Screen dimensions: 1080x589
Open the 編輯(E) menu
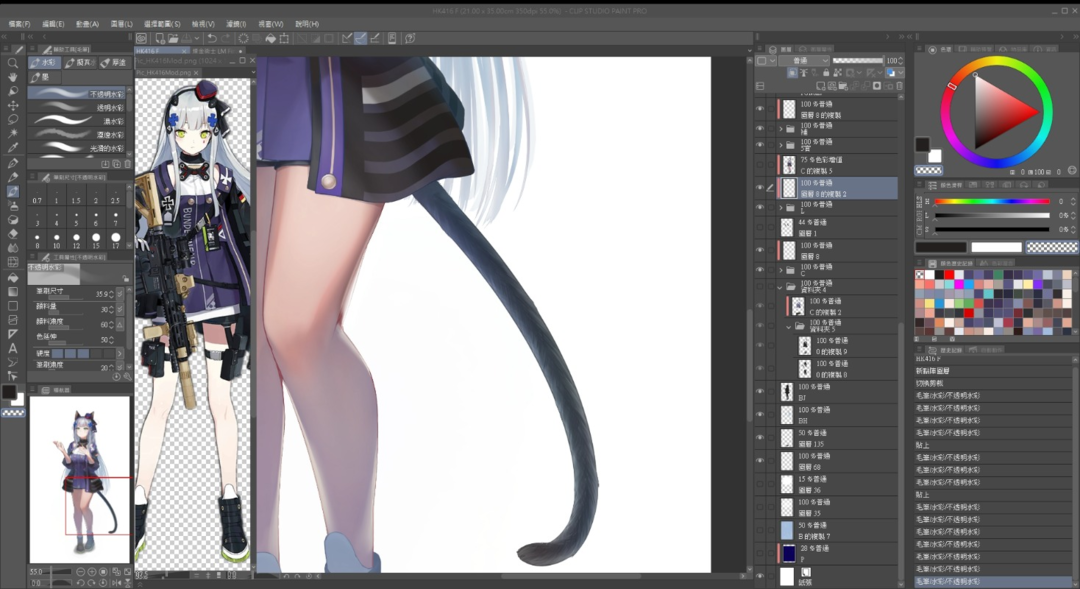[x=53, y=23]
